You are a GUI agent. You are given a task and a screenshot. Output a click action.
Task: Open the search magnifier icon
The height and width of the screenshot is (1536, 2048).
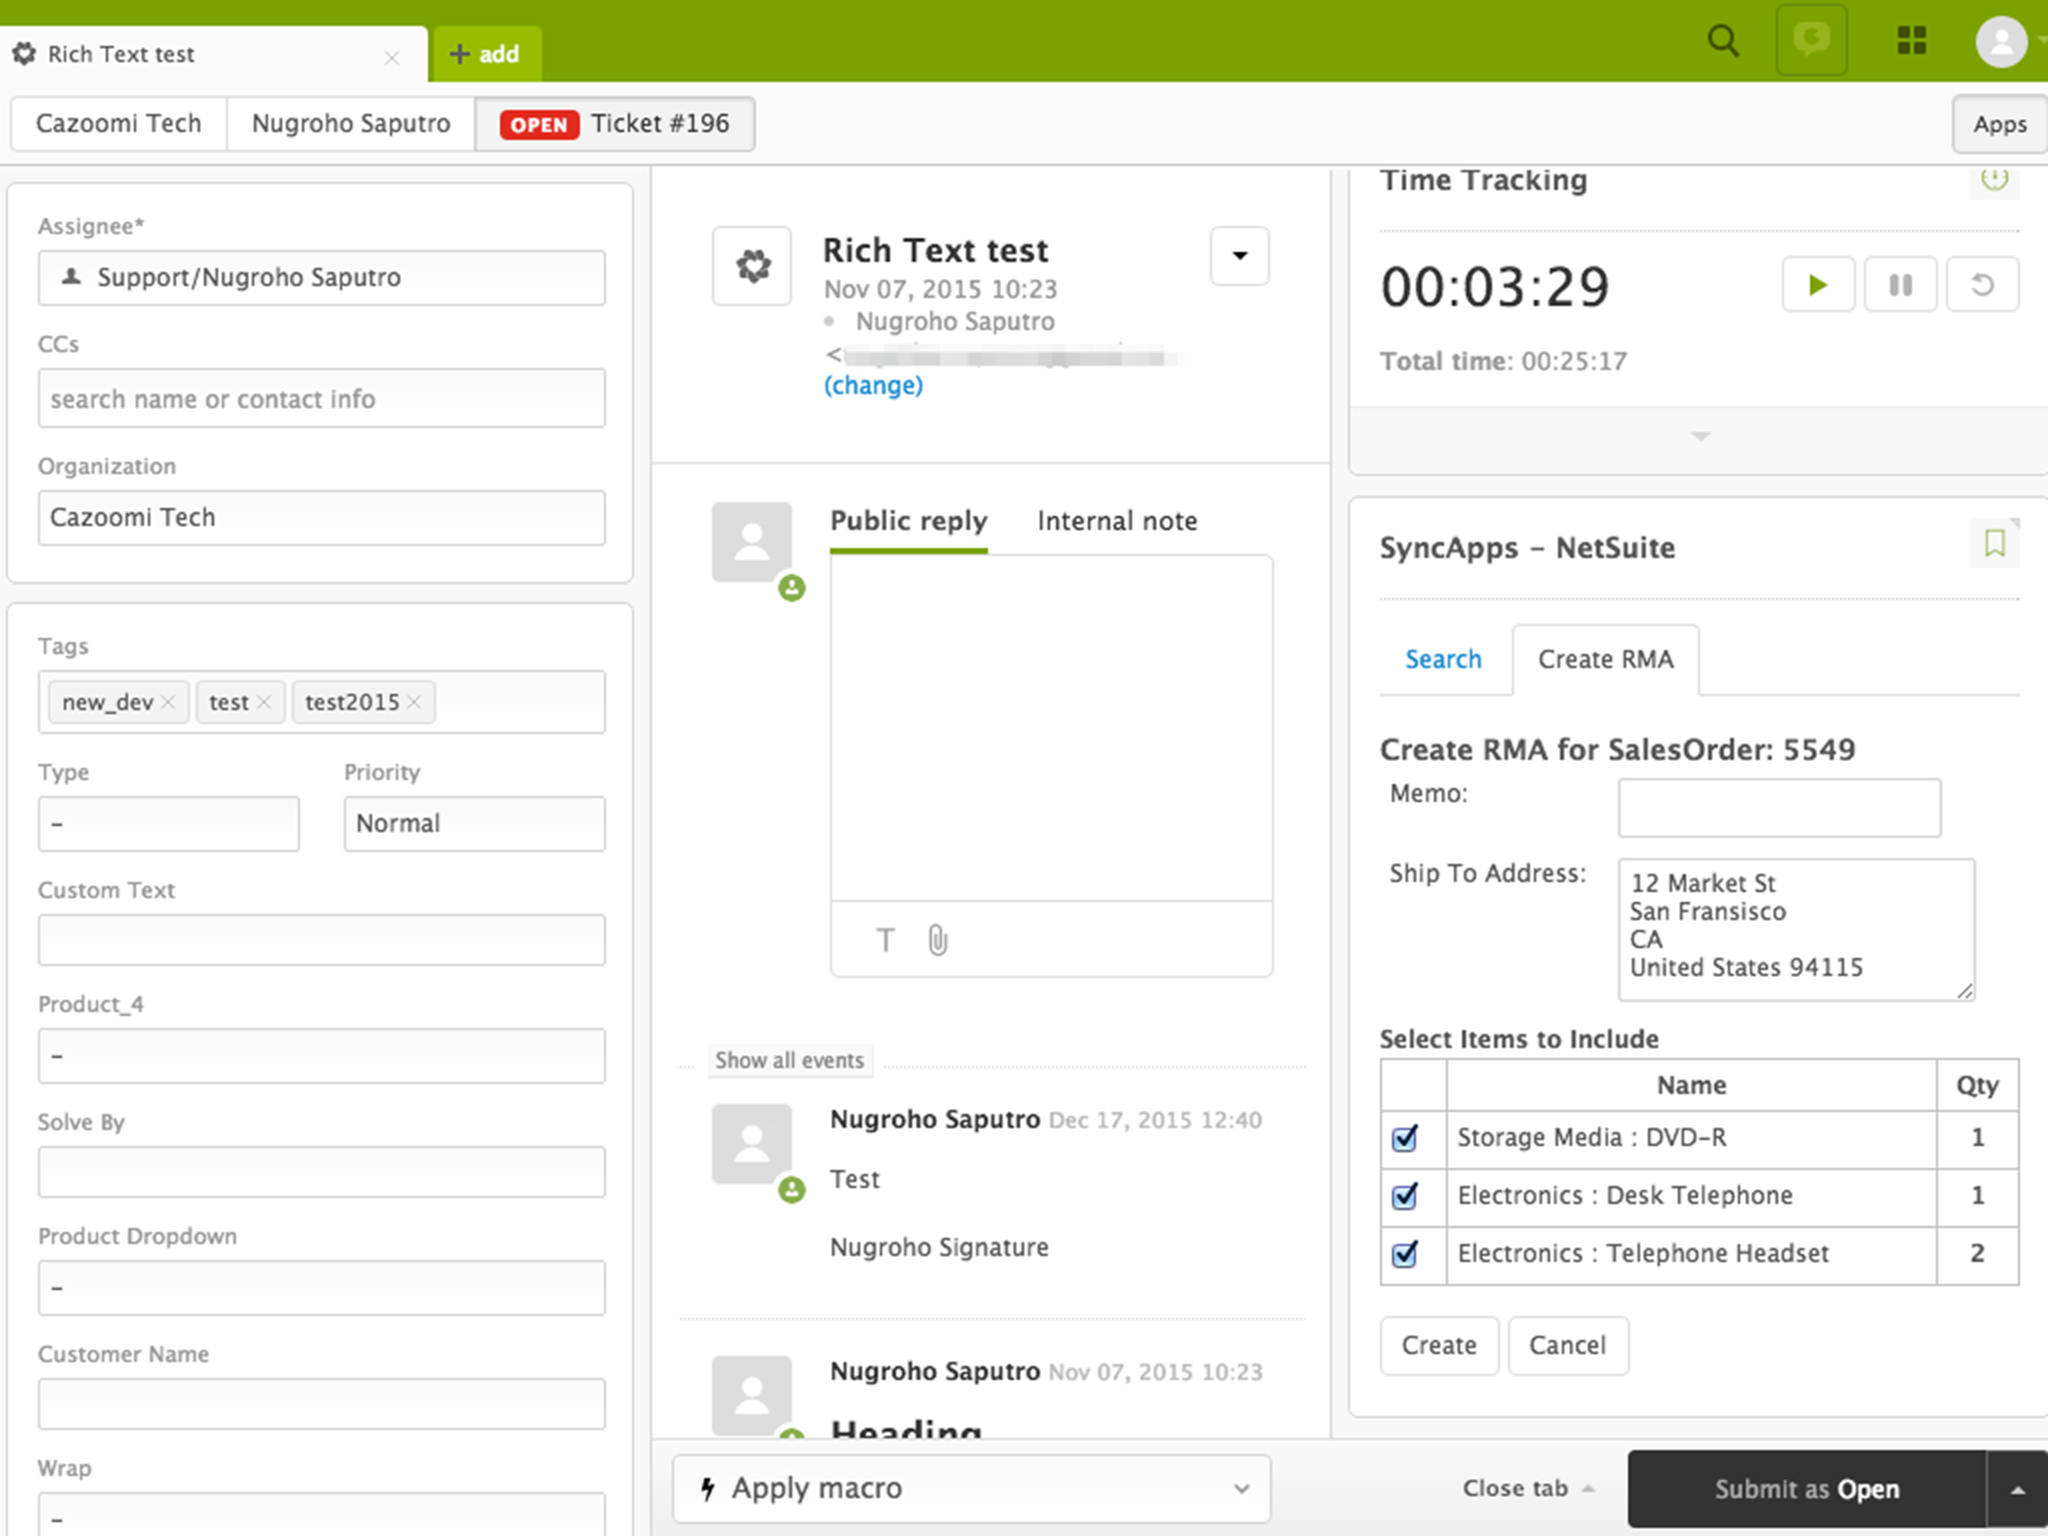1723,41
